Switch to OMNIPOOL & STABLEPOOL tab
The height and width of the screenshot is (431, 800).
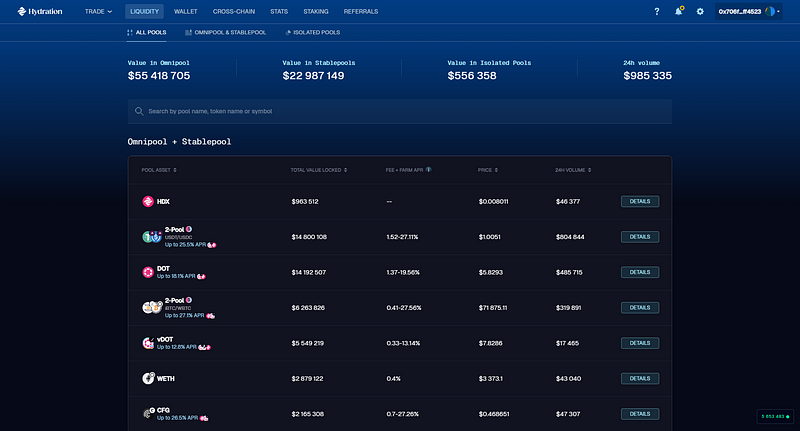point(226,32)
